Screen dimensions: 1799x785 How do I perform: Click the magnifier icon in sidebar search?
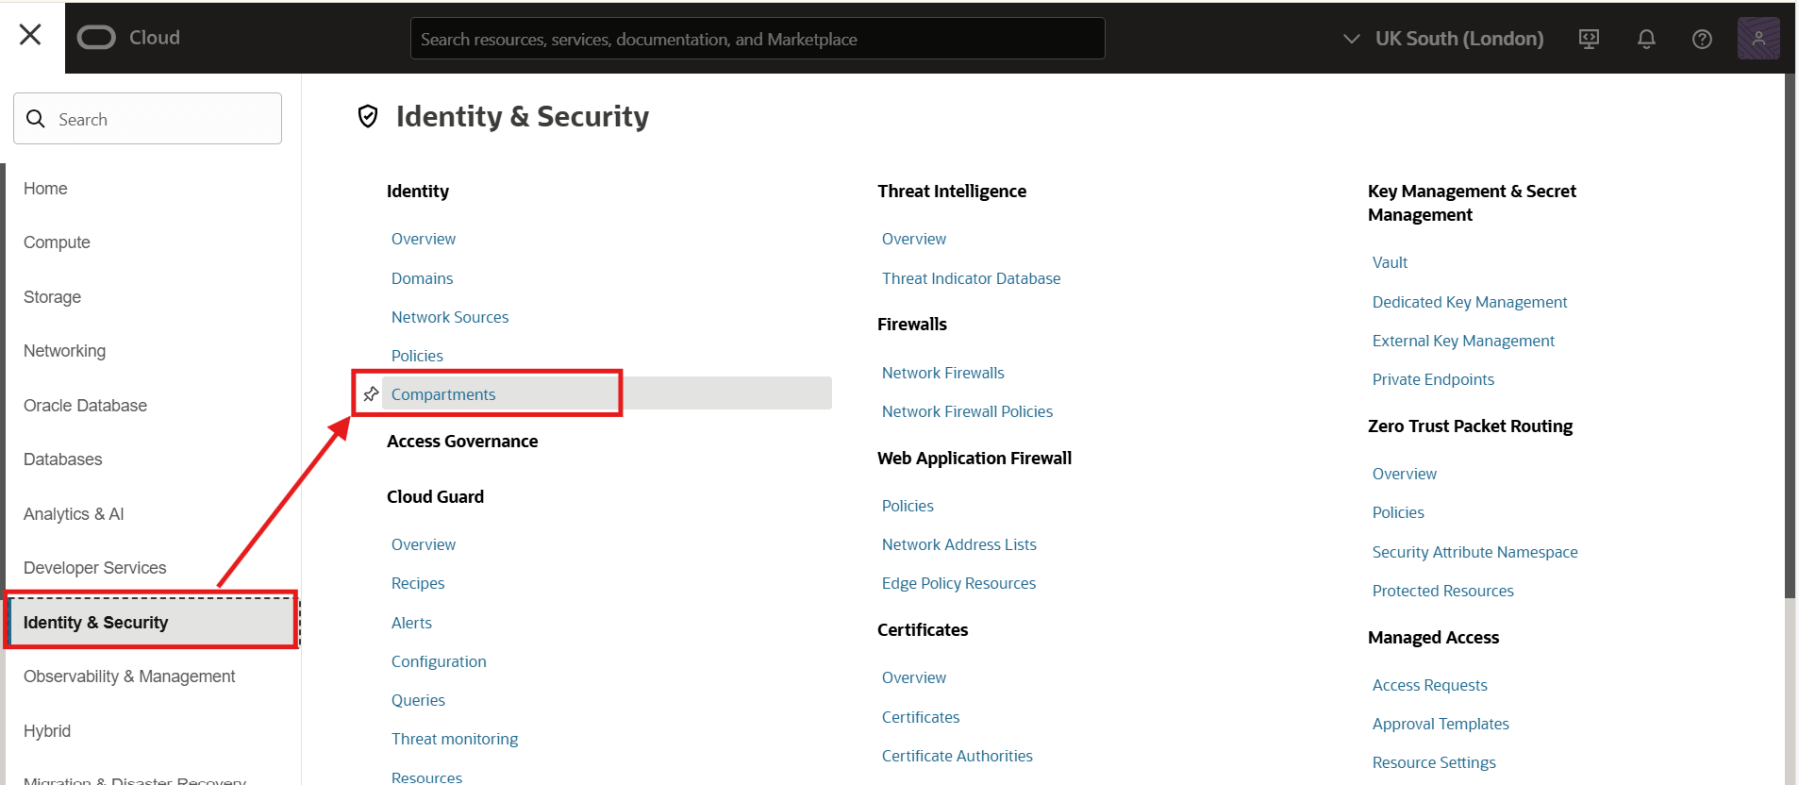(x=36, y=119)
